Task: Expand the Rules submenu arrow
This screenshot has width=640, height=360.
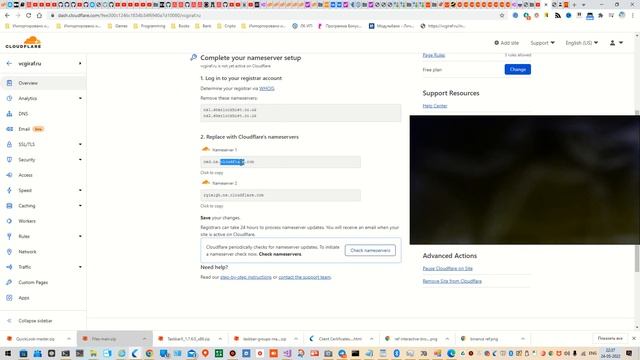Action: 80,236
